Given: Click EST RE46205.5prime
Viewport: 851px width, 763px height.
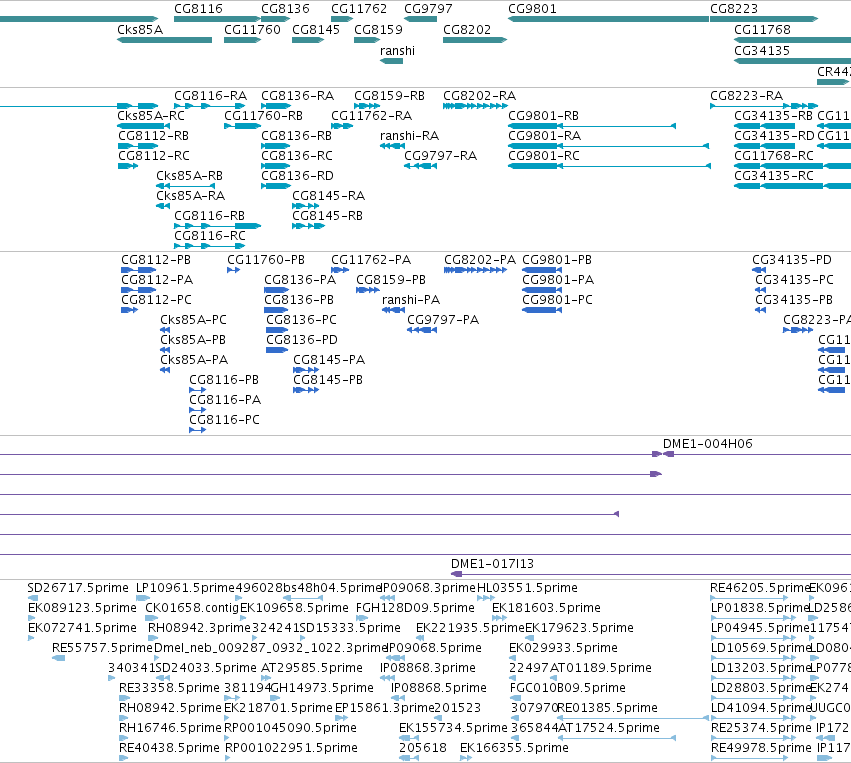Looking at the screenshot, I should pyautogui.click(x=760, y=588).
